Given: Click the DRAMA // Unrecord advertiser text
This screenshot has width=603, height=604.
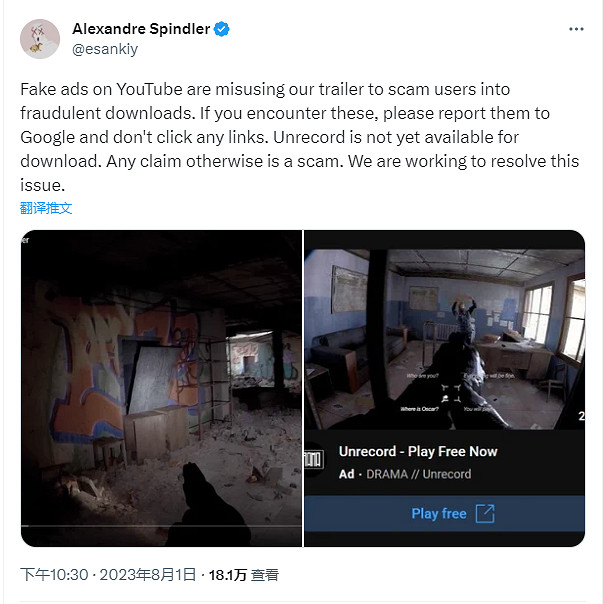Looking at the screenshot, I should click(x=418, y=474).
